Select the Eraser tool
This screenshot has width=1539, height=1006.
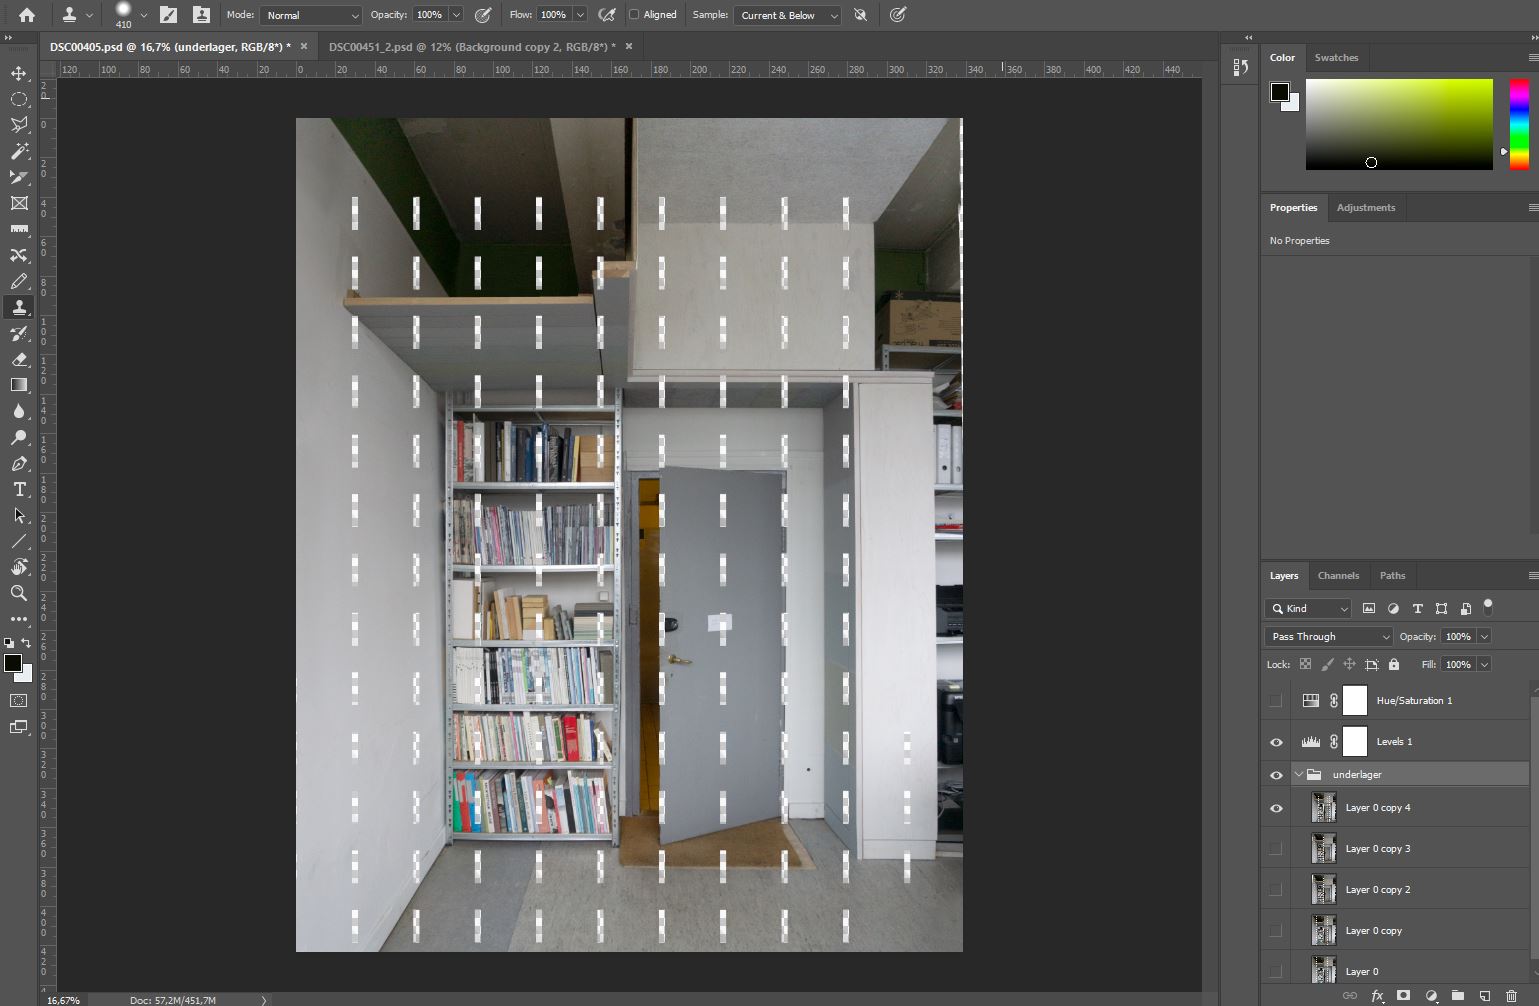[18, 359]
